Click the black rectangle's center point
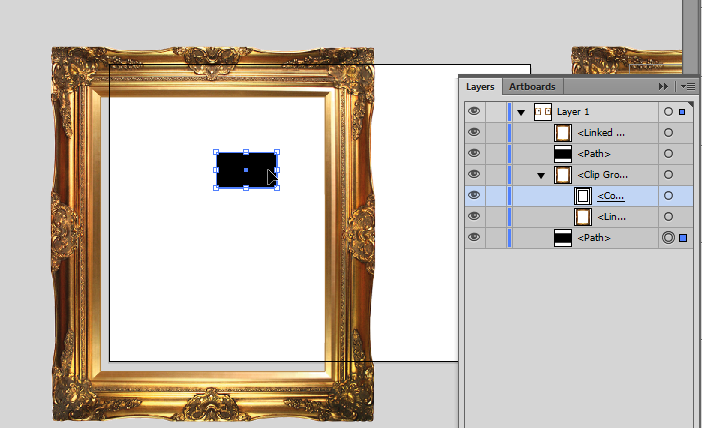702x428 pixels. 246,170
